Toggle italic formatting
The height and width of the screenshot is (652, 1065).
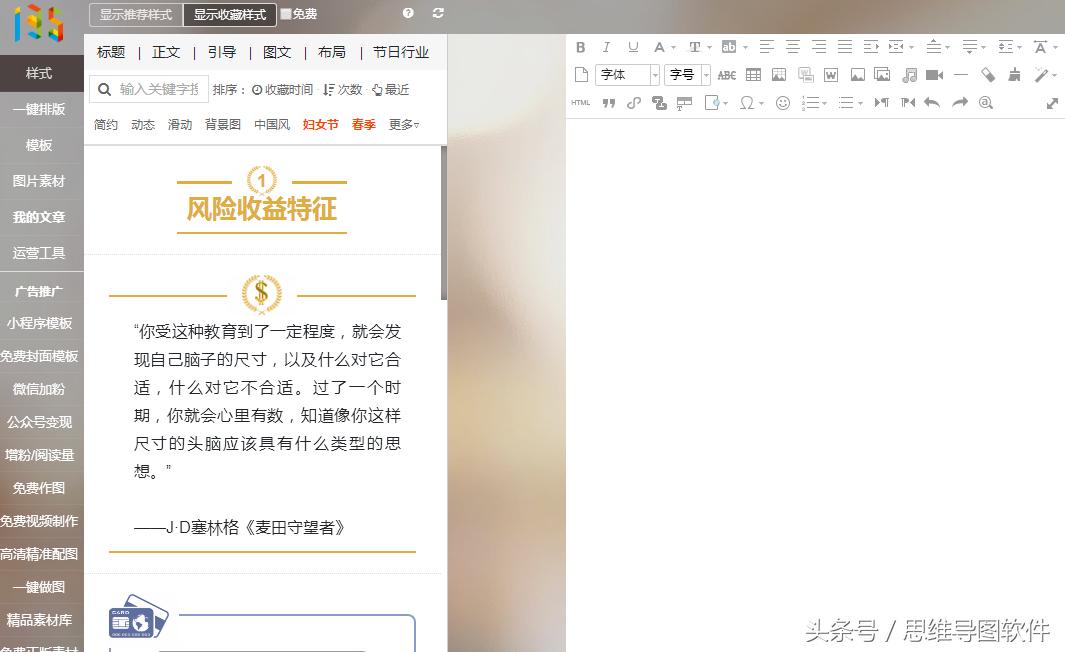tap(606, 46)
